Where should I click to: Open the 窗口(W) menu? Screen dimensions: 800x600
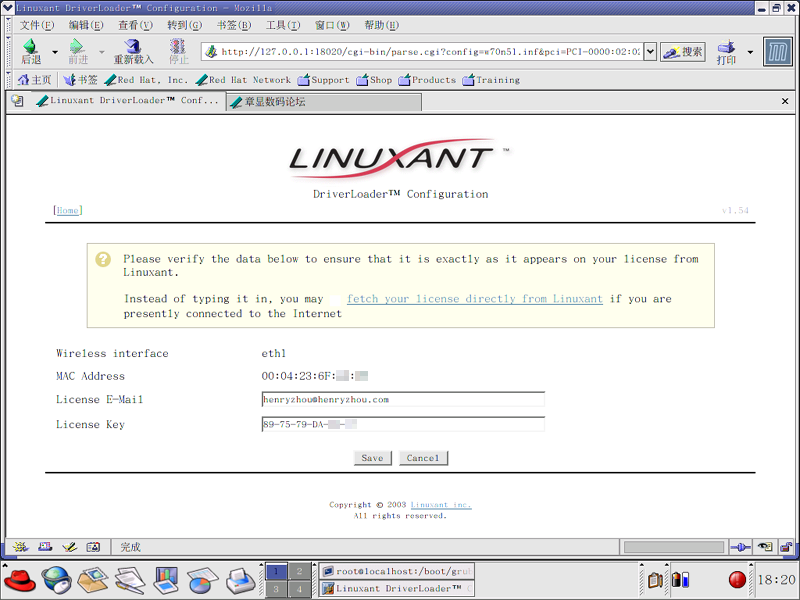pyautogui.click(x=332, y=25)
